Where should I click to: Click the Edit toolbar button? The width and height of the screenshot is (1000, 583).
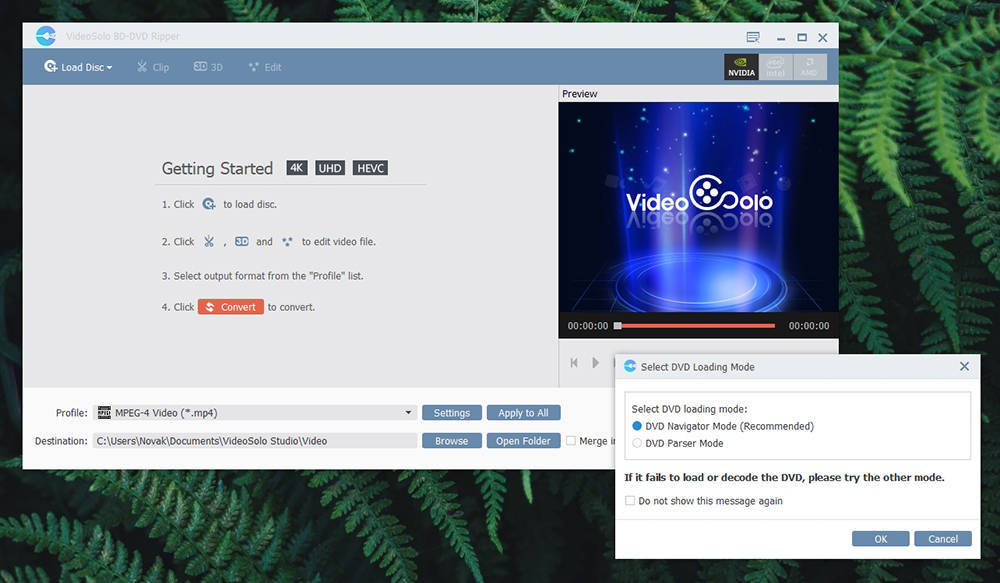(265, 67)
